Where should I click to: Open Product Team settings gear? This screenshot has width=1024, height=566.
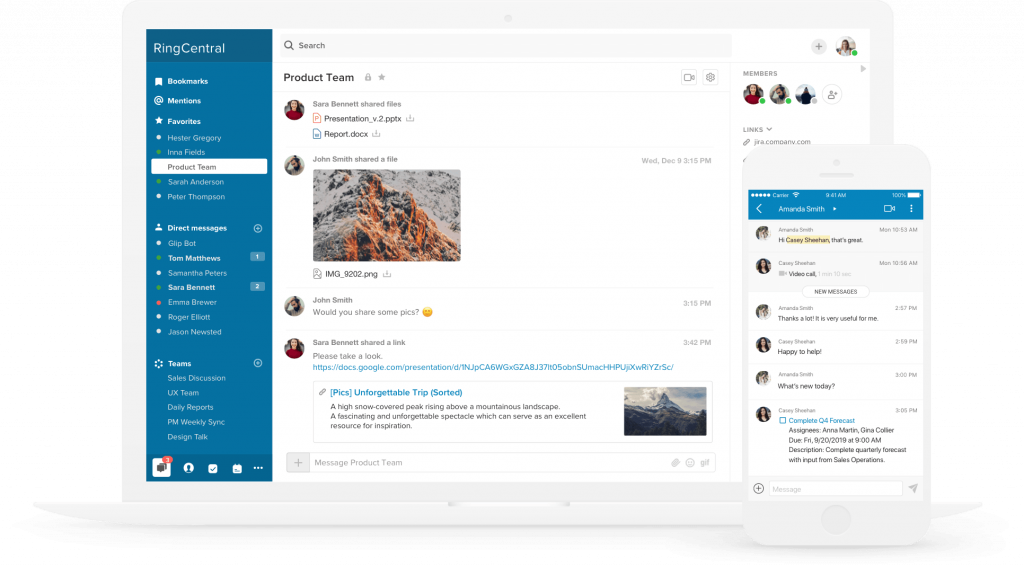pos(711,78)
